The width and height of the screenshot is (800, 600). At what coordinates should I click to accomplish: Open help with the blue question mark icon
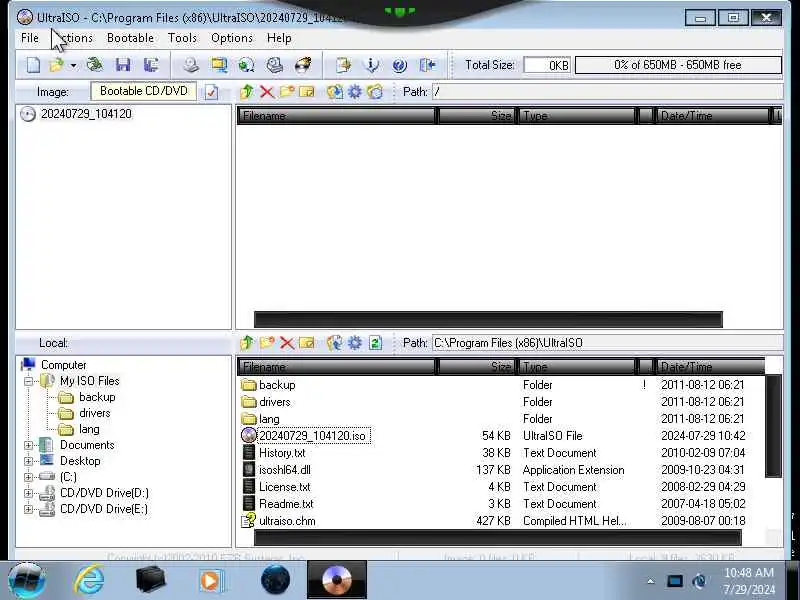(399, 65)
